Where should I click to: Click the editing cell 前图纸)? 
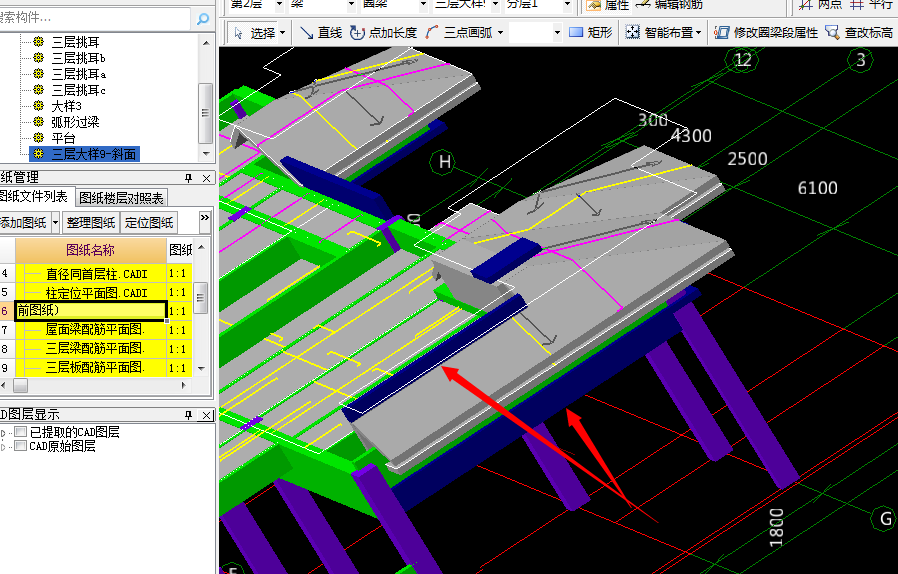pos(90,310)
